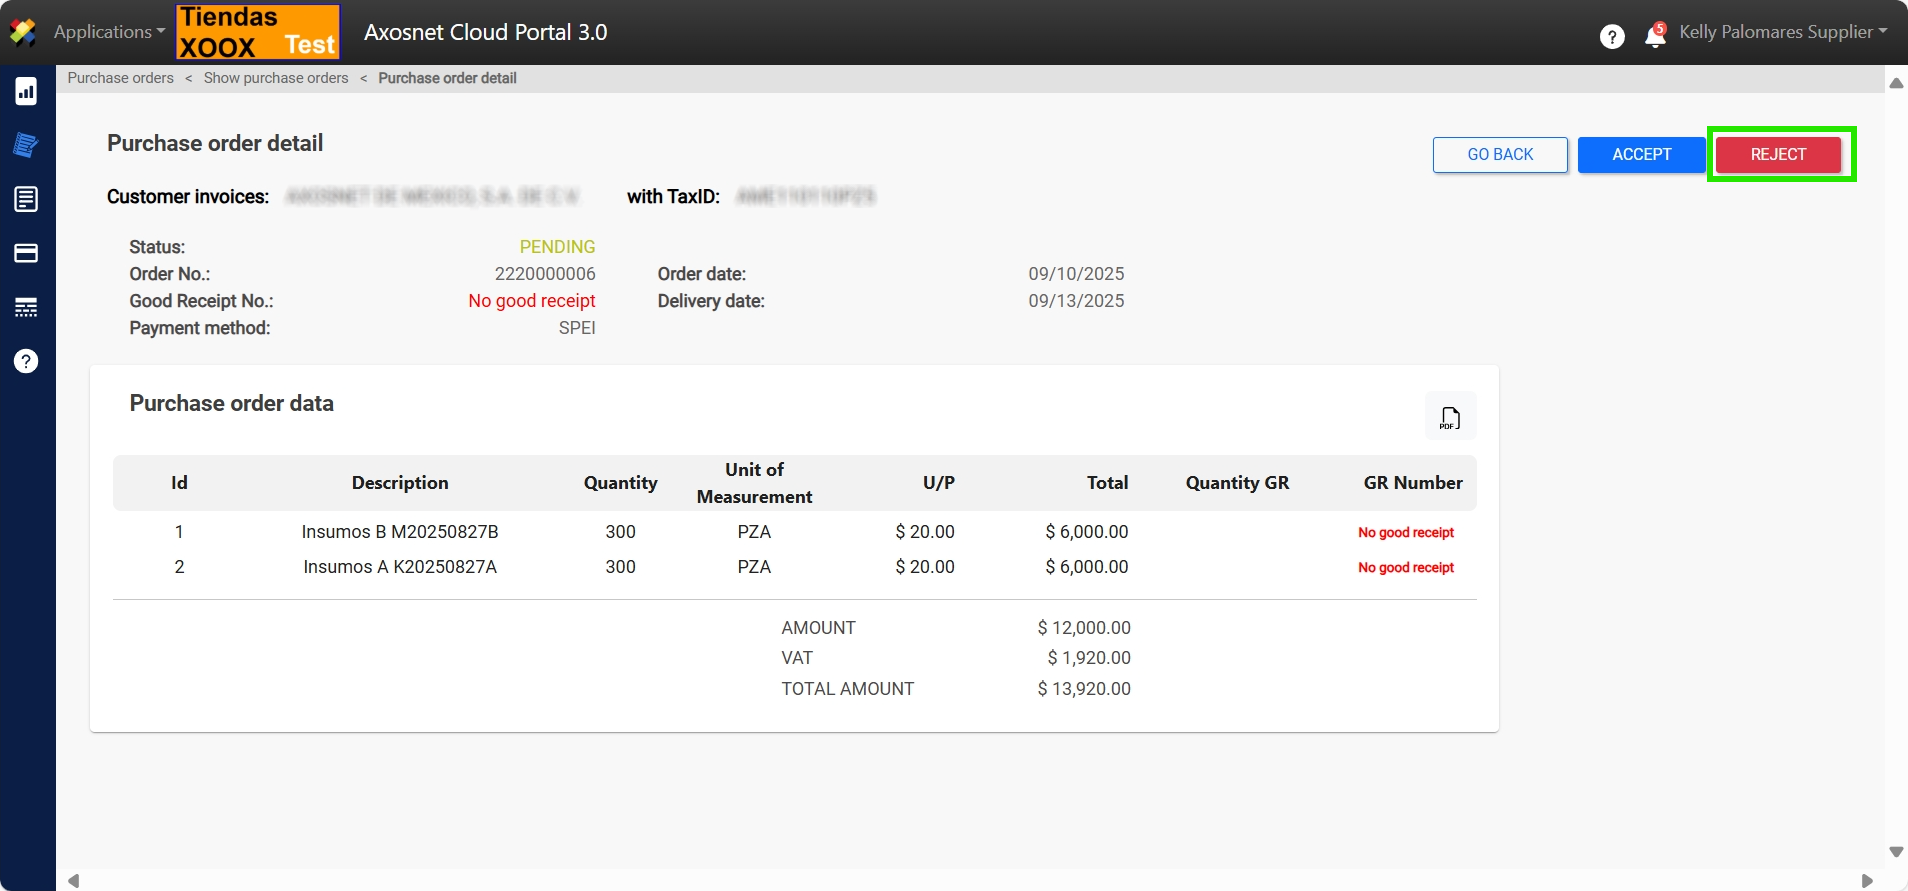Click the scroll right arrow on horizontal scrollbar

coord(1867,881)
